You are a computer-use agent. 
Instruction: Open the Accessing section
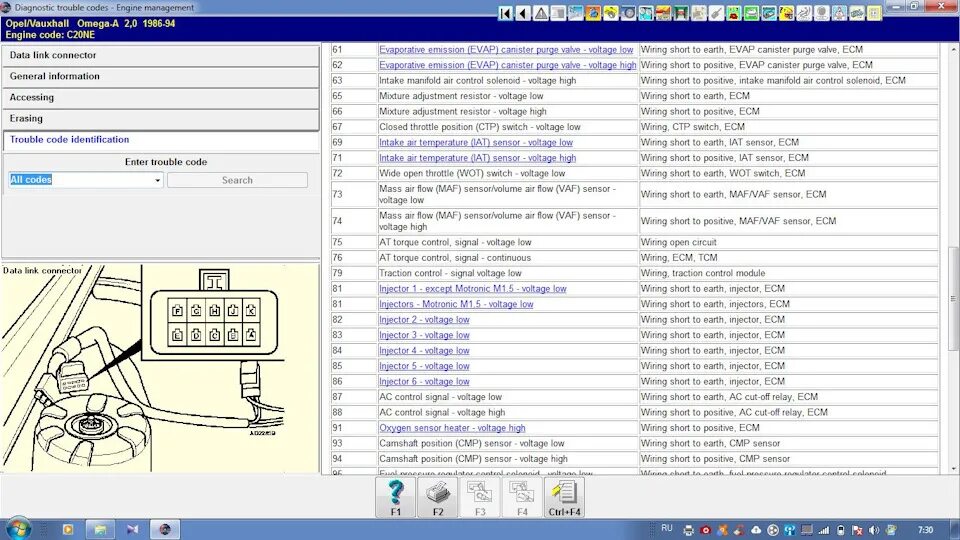click(x=160, y=97)
